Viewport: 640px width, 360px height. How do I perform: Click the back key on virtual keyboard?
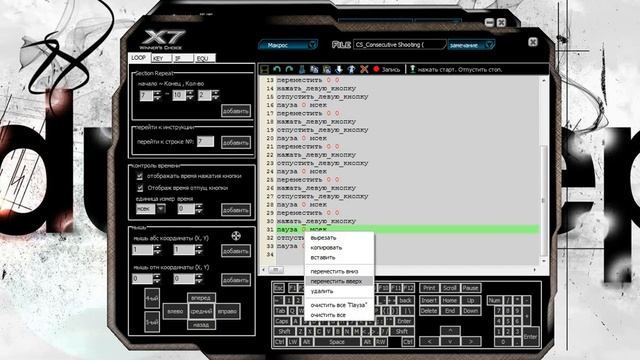pos(405,300)
